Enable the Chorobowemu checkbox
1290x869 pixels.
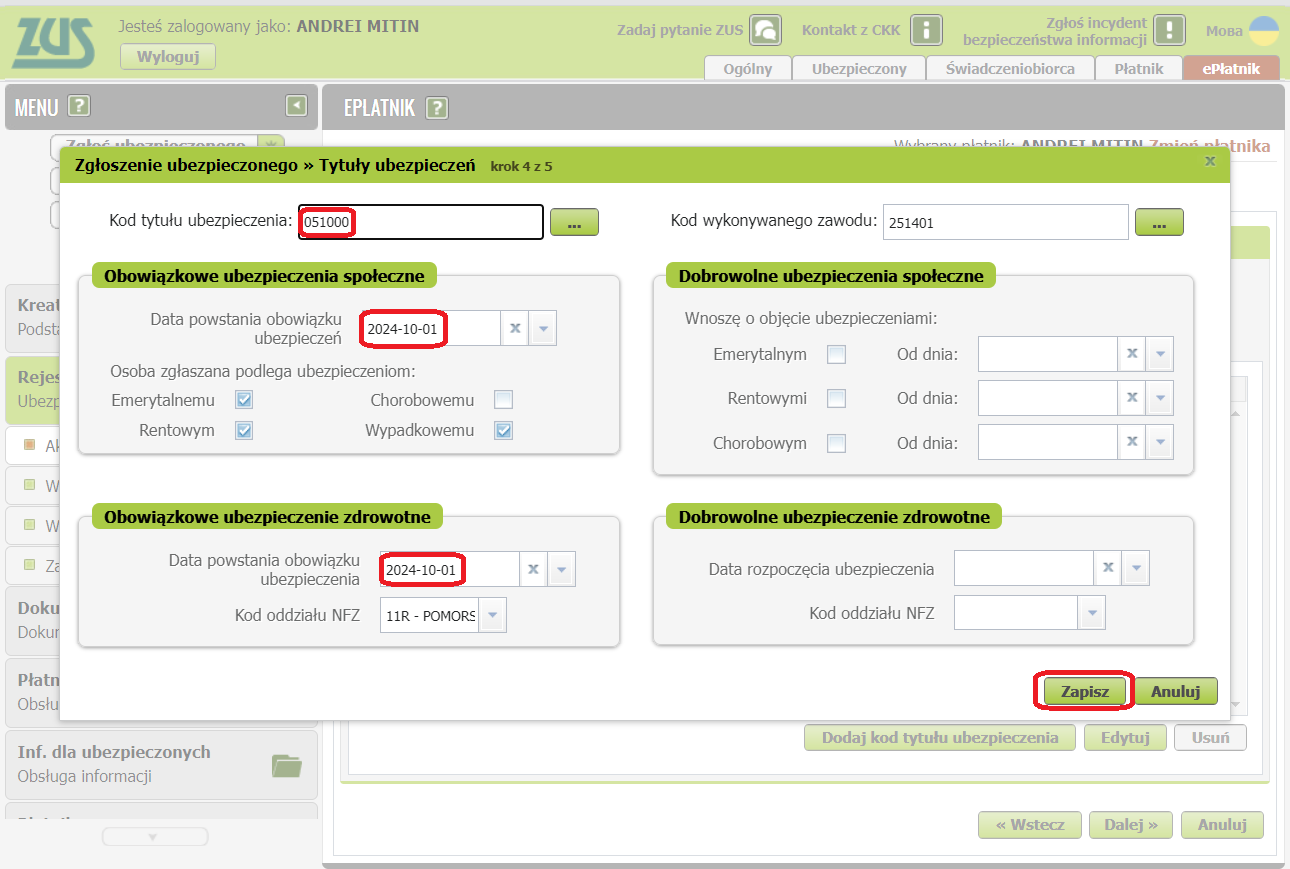click(503, 400)
